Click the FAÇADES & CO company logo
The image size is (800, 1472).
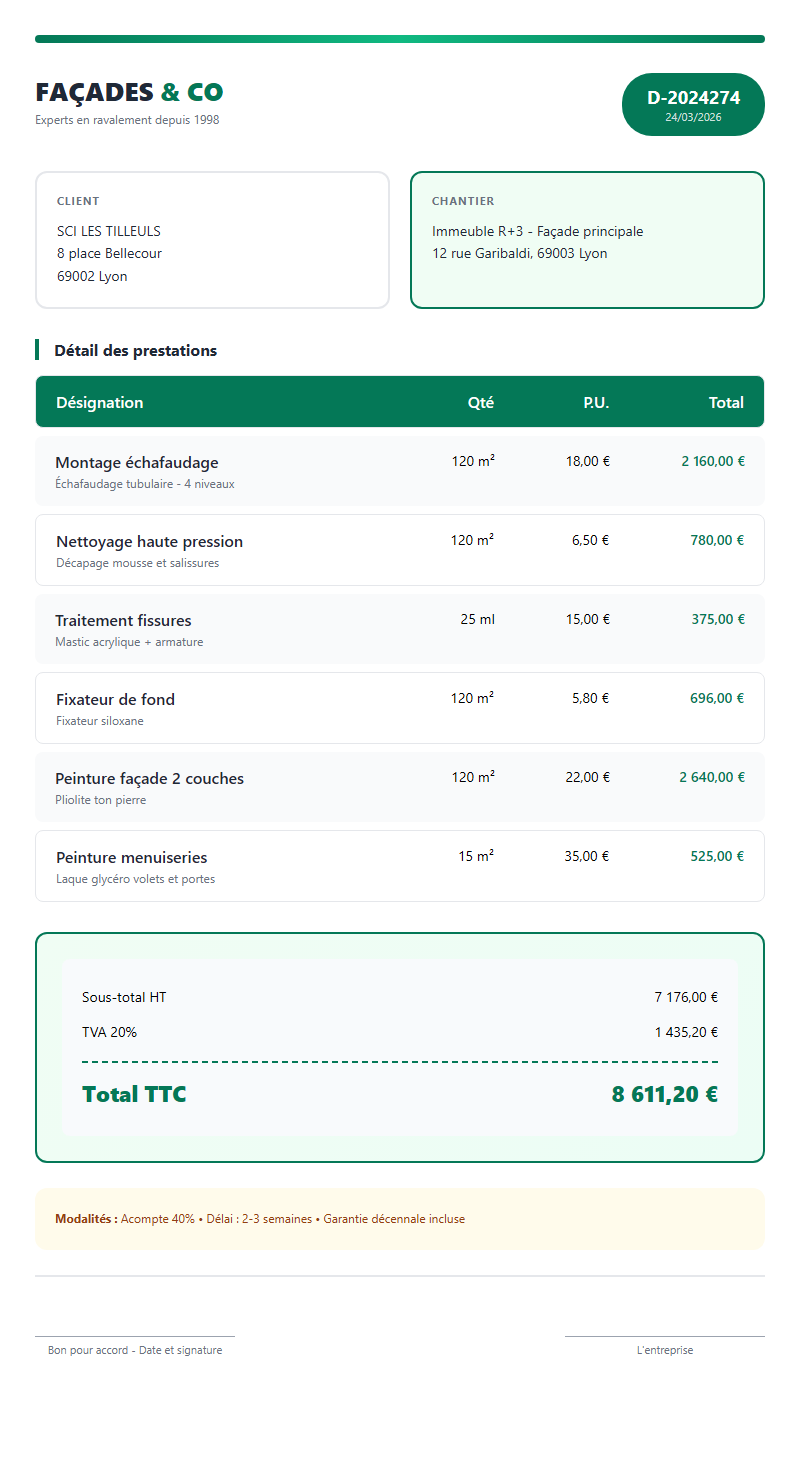129,93
